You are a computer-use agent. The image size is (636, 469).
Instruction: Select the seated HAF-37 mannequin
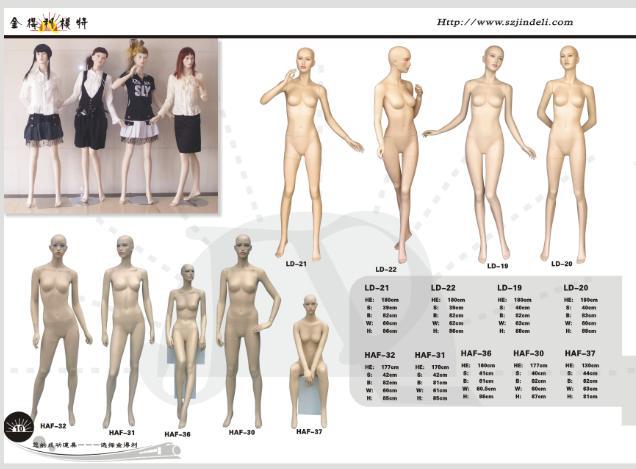coord(310,360)
